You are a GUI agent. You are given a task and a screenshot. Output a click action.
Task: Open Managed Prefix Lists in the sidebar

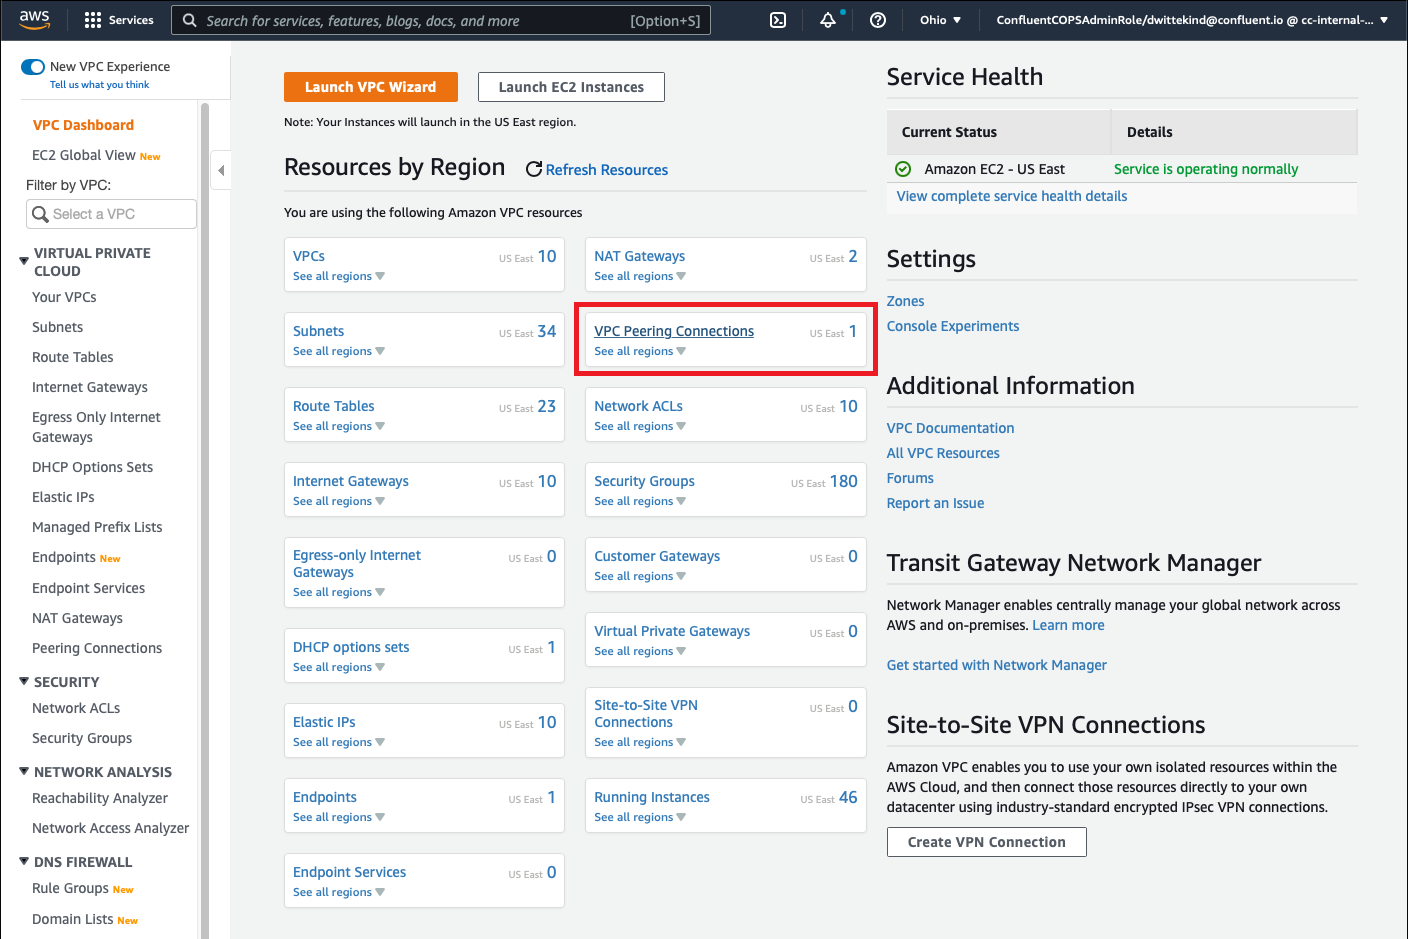pos(97,527)
